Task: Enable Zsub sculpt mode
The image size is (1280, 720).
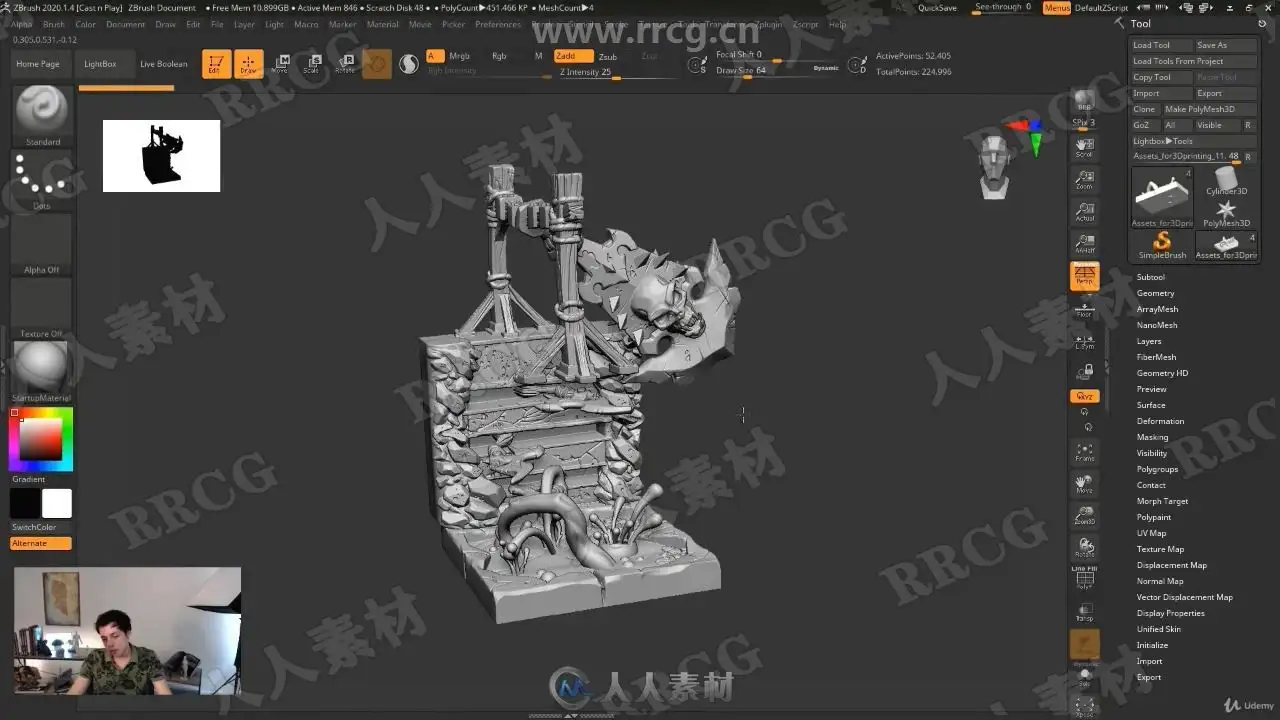Action: (x=608, y=57)
